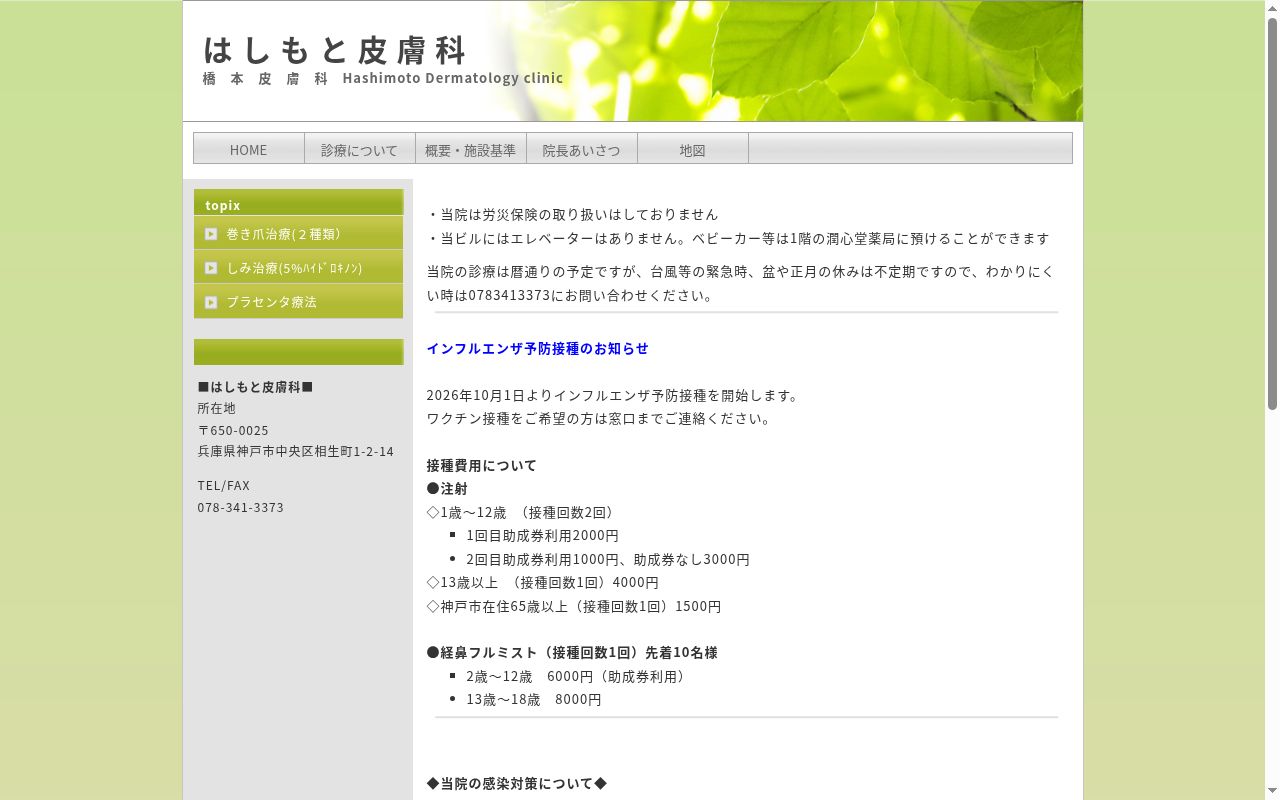Screen dimensions: 1280x800
Task: Click 2歳〜12歳 6000円 list item
Action: coord(577,676)
